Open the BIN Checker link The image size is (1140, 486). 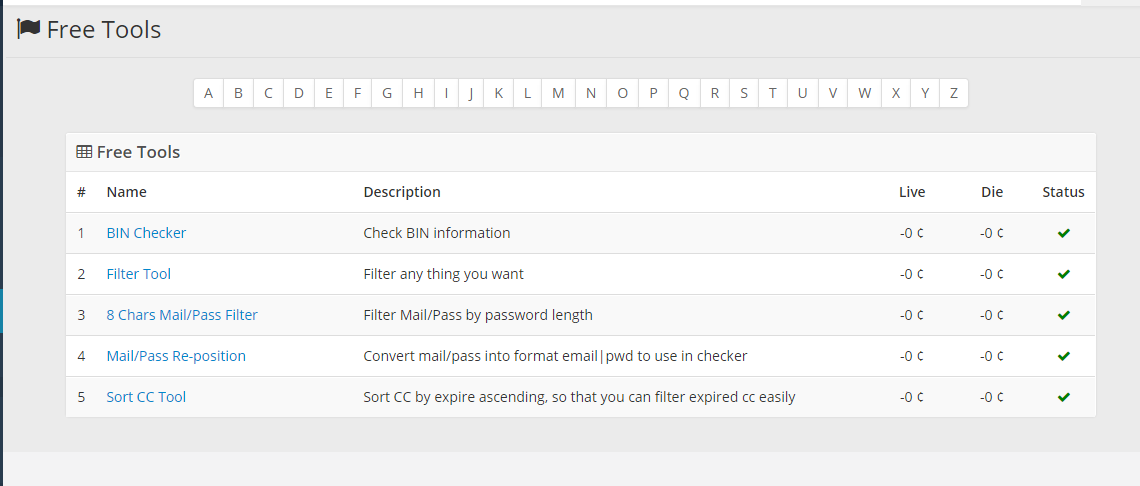(x=146, y=233)
